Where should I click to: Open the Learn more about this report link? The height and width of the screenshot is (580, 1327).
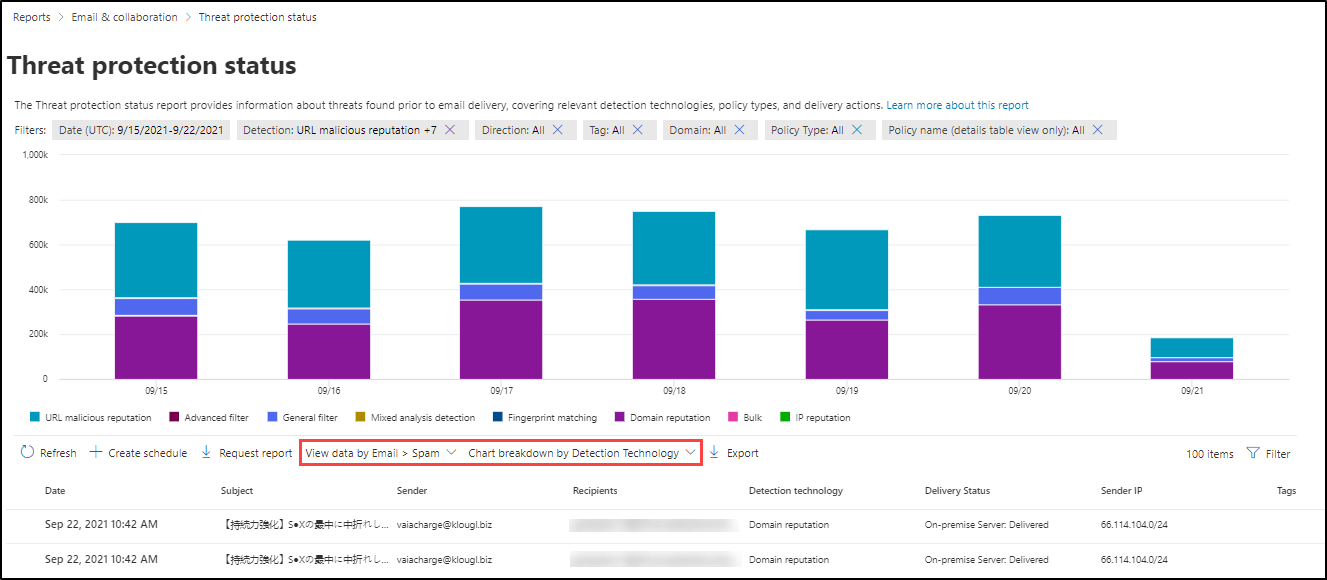[x=957, y=104]
